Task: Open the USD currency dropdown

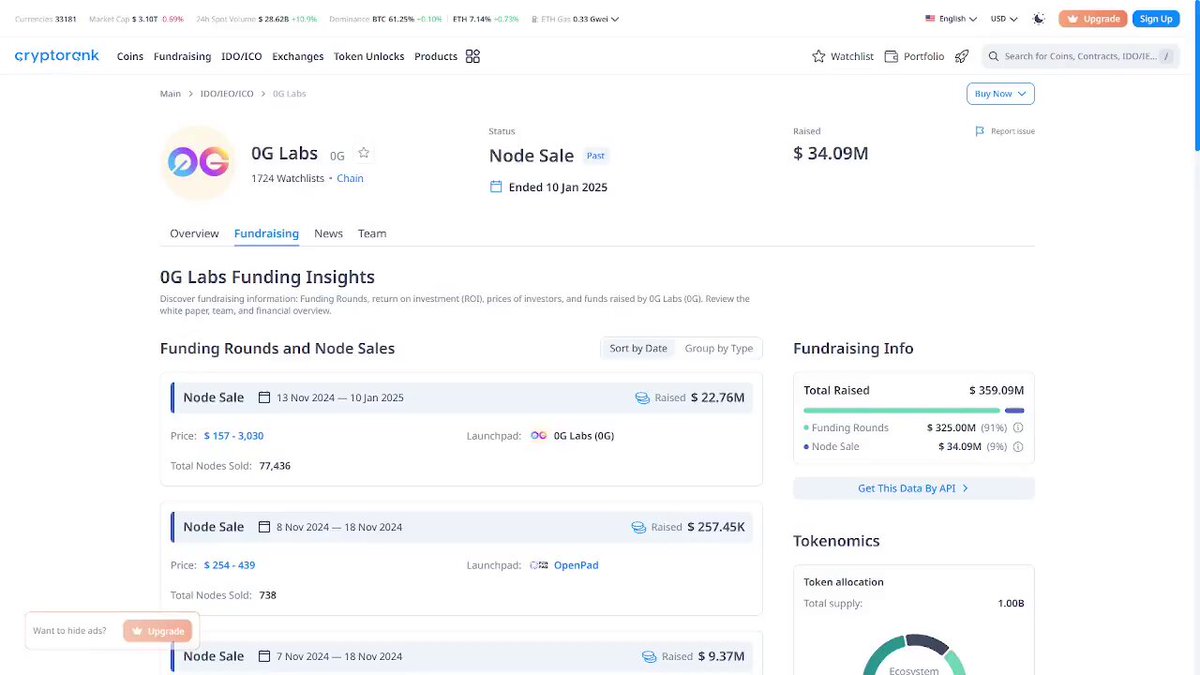Action: tap(1004, 19)
